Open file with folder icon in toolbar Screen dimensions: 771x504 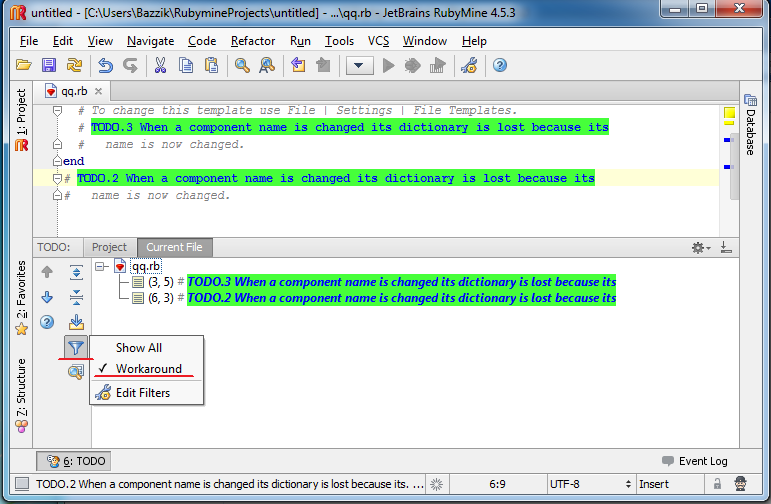coord(24,65)
